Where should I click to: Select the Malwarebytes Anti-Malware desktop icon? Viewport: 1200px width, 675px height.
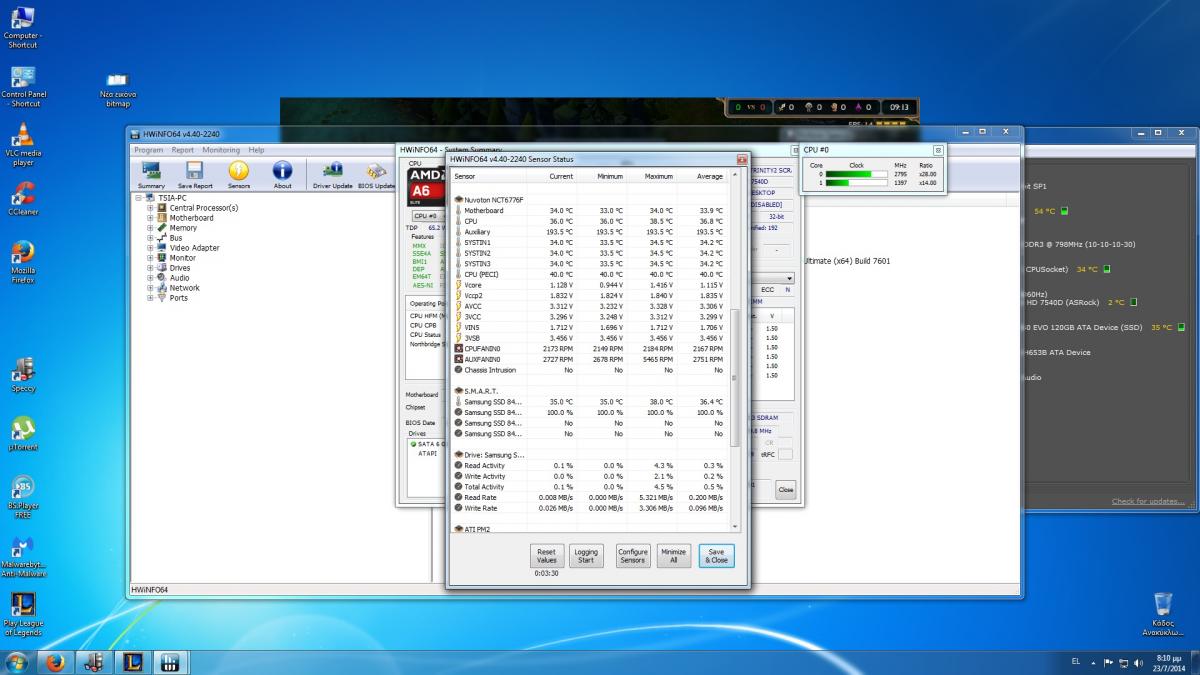[x=23, y=557]
